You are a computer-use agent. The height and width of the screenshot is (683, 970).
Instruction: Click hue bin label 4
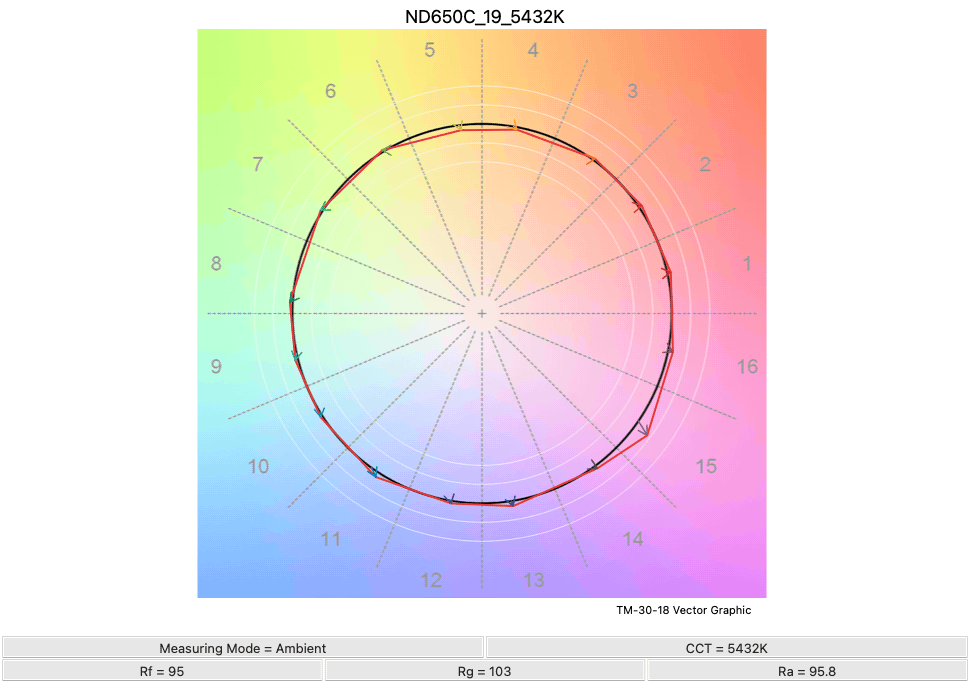[x=533, y=50]
